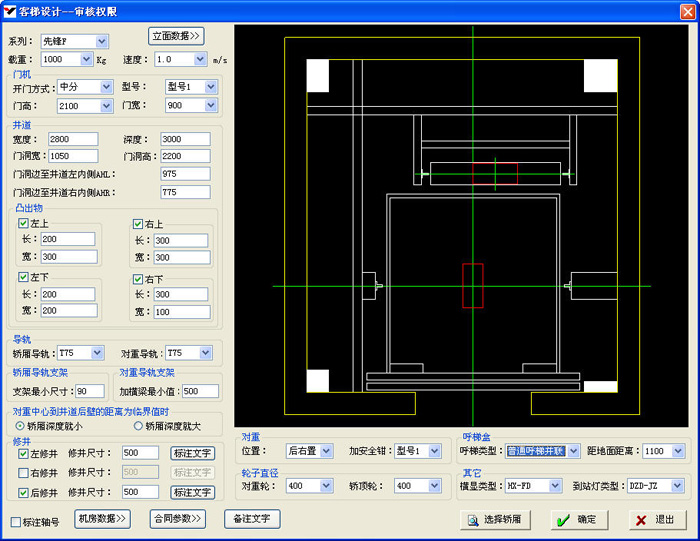Click the app icon in title bar
Screen dimensions: 700x541
[11, 11]
